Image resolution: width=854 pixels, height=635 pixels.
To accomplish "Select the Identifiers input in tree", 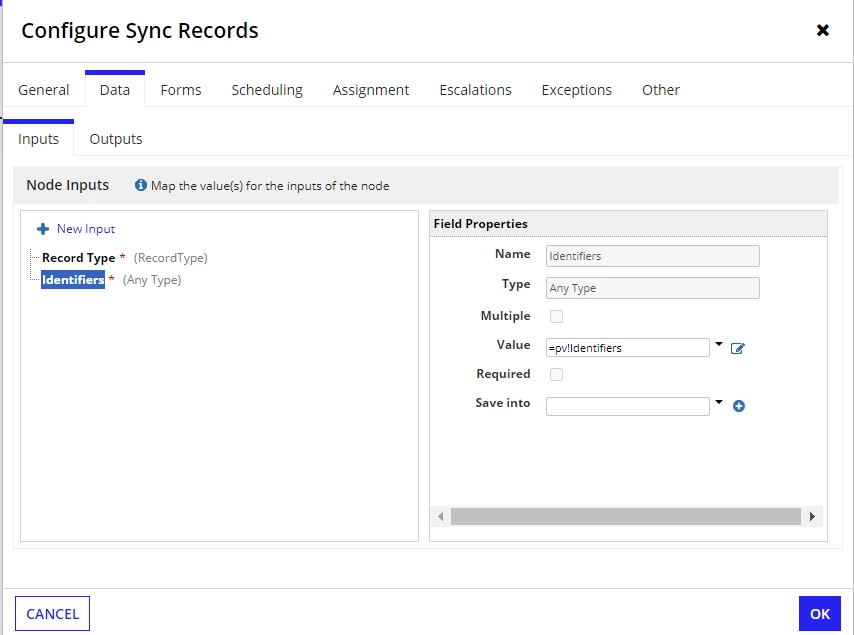I will click(73, 280).
